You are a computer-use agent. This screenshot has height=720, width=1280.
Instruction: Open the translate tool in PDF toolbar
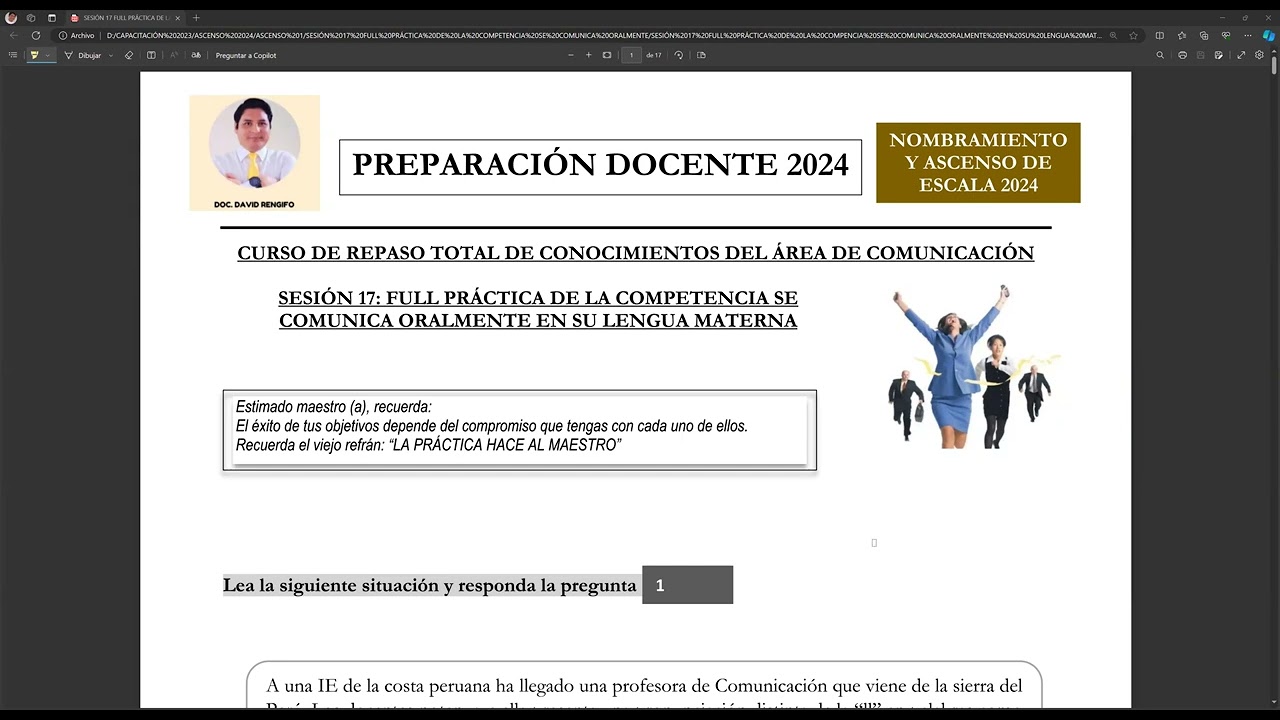[196, 55]
